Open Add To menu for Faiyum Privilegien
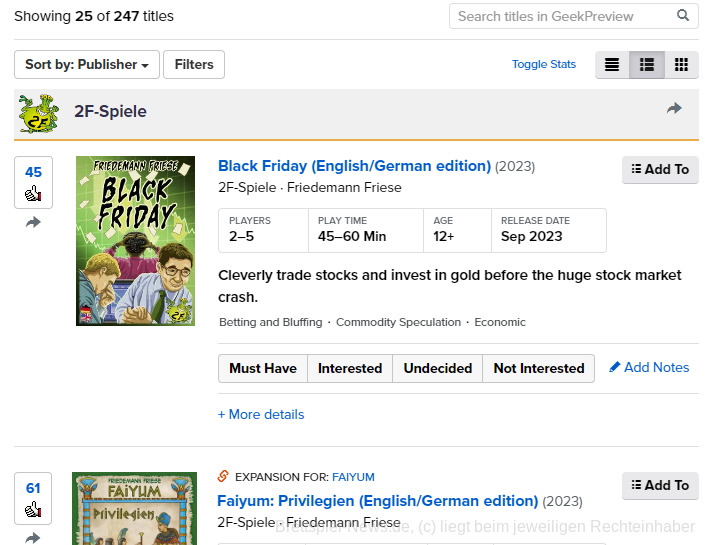 [660, 485]
